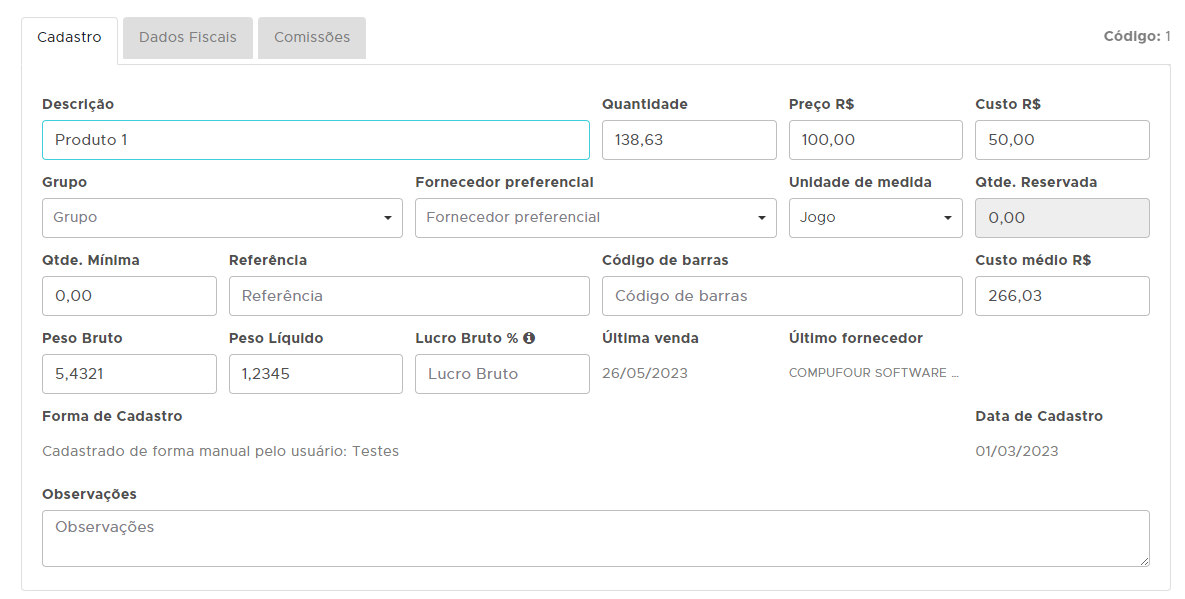The width and height of the screenshot is (1185, 599).
Task: Focus the Quantidade input field
Action: [688, 140]
